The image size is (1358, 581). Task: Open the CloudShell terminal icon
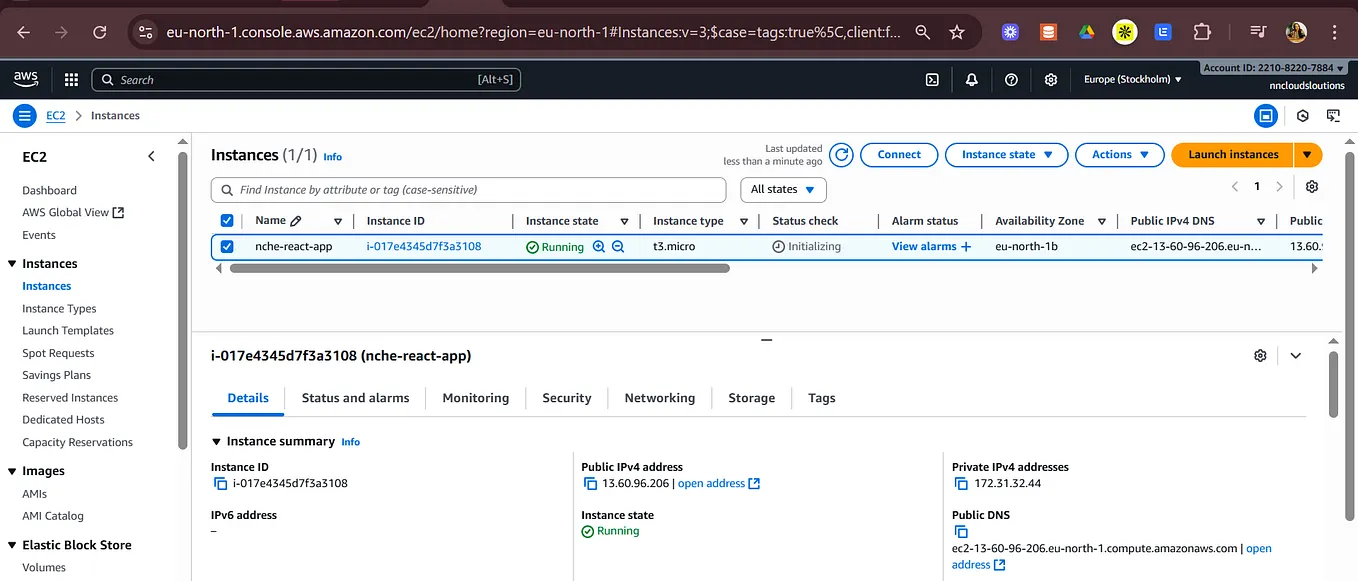pos(932,79)
